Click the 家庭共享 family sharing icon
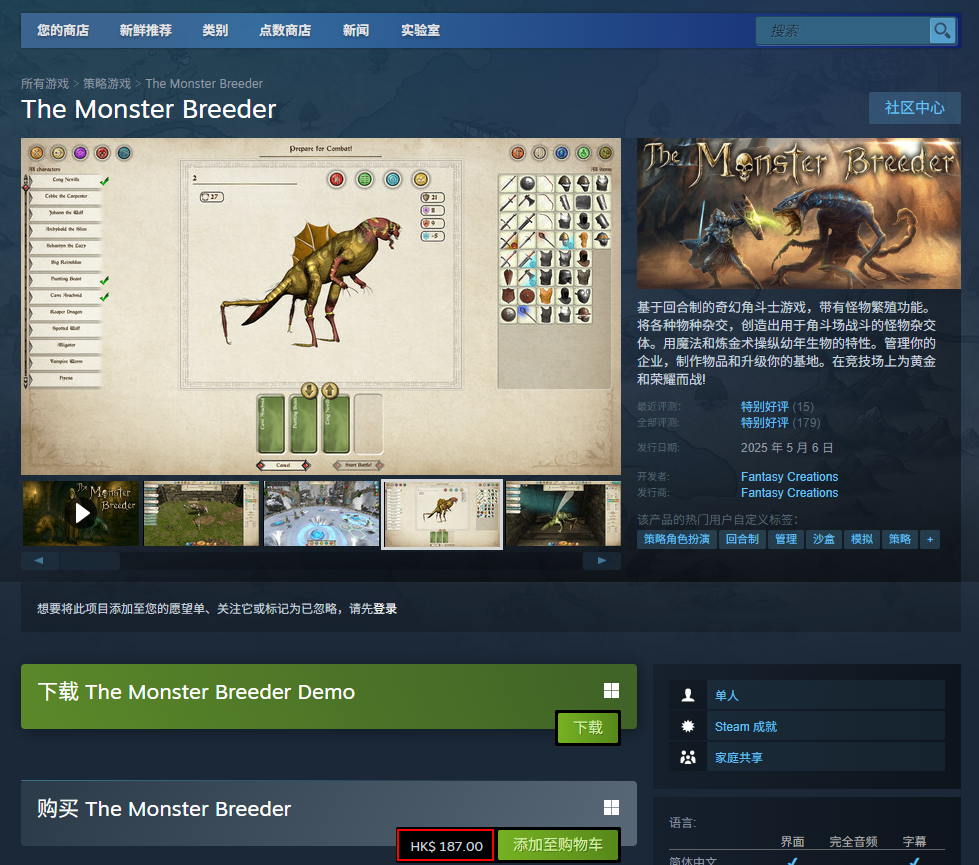The height and width of the screenshot is (865, 979). tap(688, 757)
